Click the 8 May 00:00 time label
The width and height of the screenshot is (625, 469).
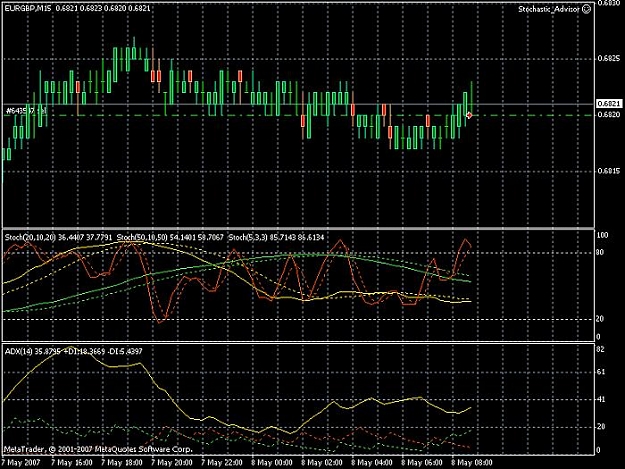pyautogui.click(x=272, y=463)
